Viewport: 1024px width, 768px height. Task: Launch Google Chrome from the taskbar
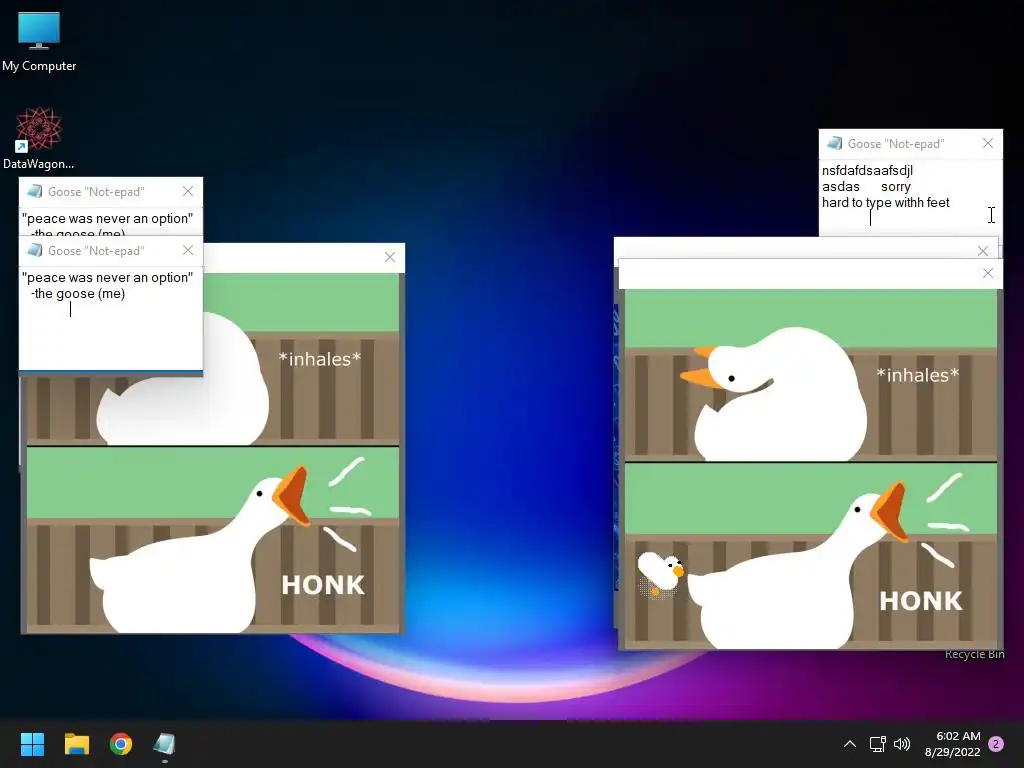click(x=121, y=744)
